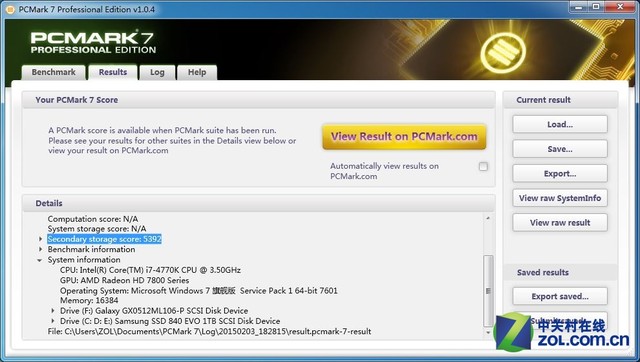Expand the Drive (F:) Galaxy entry
The width and height of the screenshot is (640, 362).
coord(53,311)
